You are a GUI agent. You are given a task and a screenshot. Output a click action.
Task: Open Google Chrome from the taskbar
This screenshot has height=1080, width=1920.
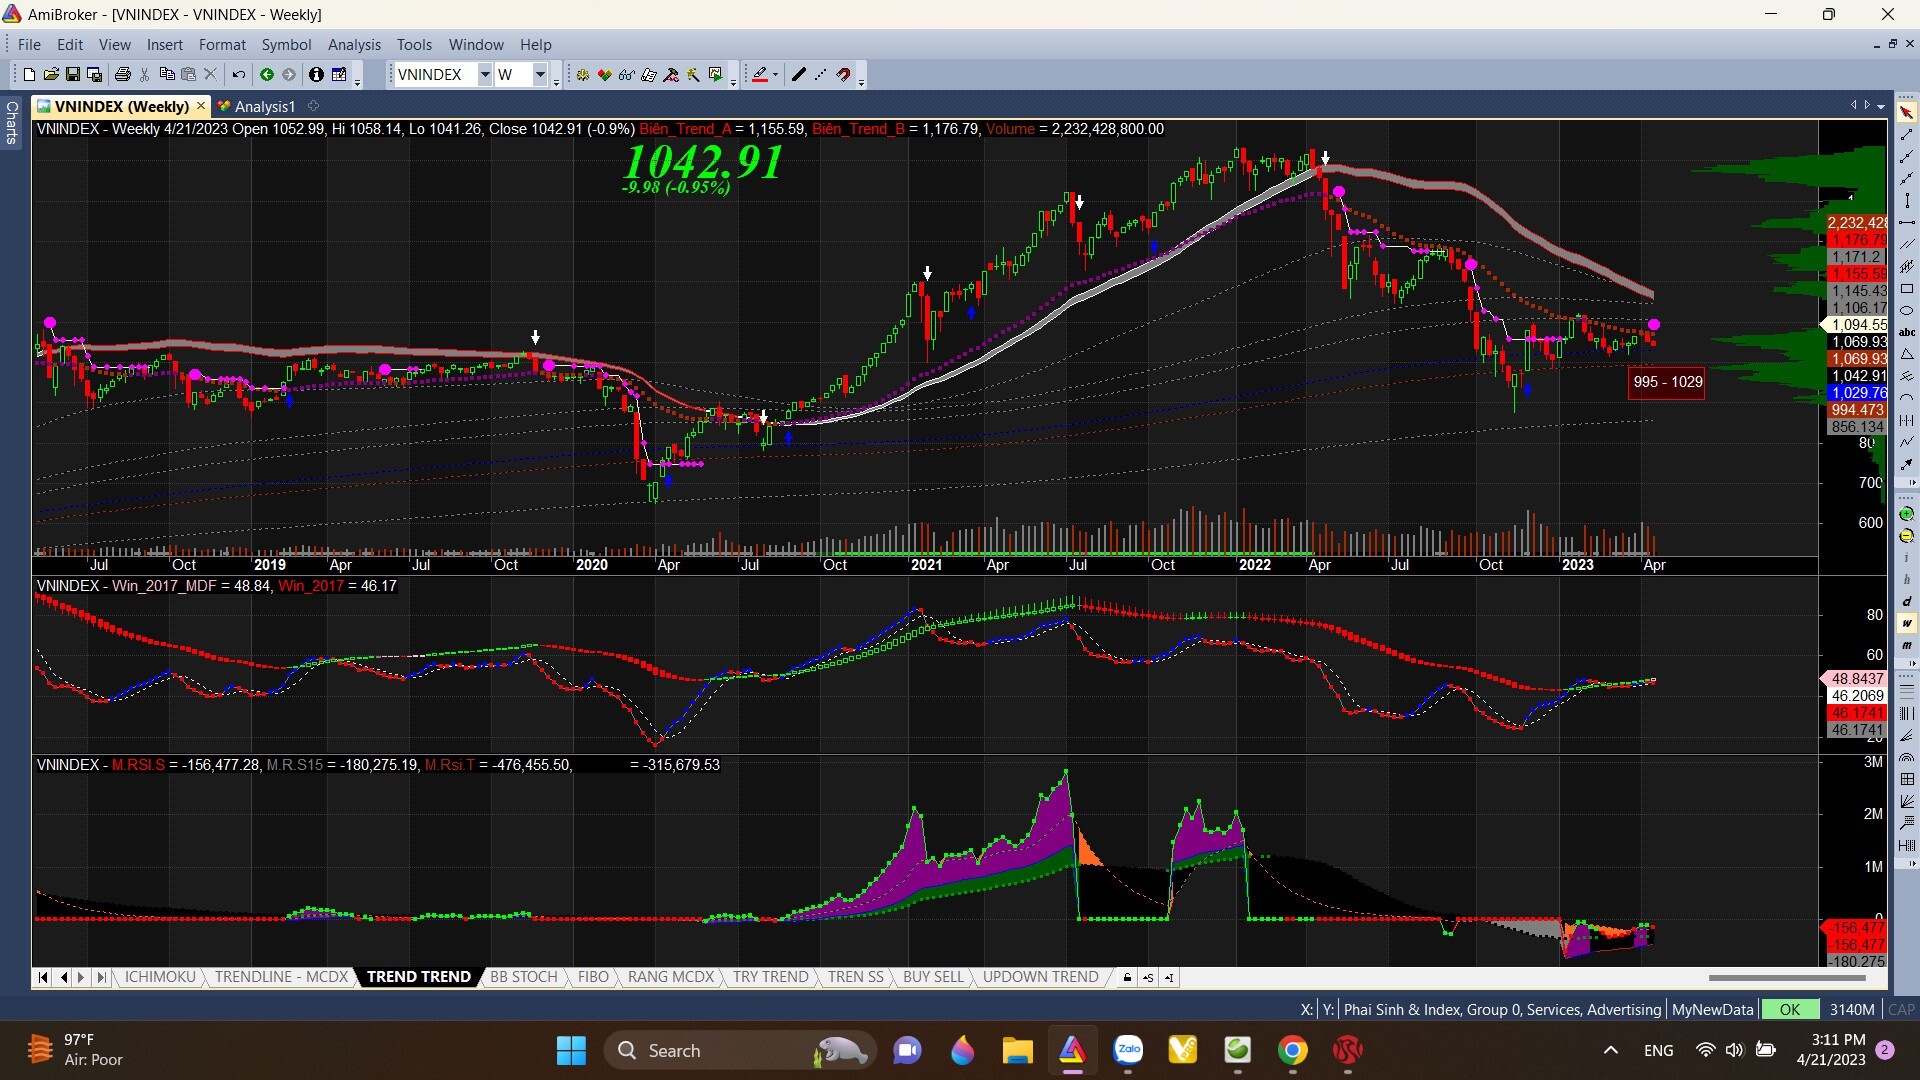point(1292,1050)
